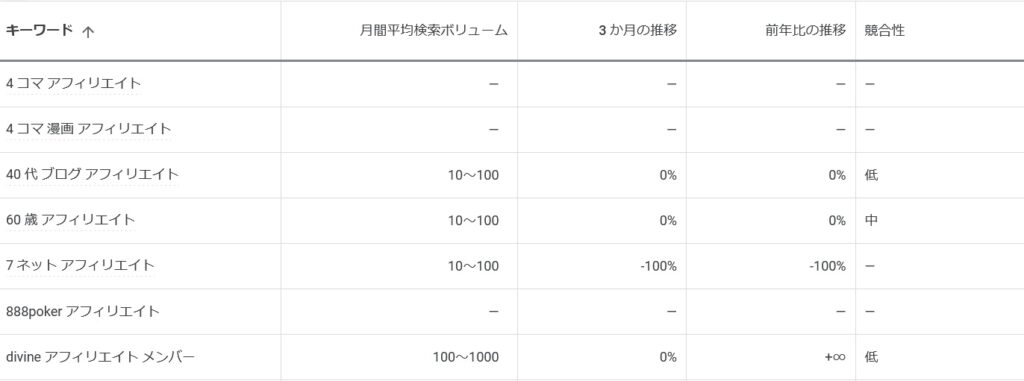Sort by 月間平均検索ボリューム column
Screen dimensions: 1024x381
[x=434, y=31]
